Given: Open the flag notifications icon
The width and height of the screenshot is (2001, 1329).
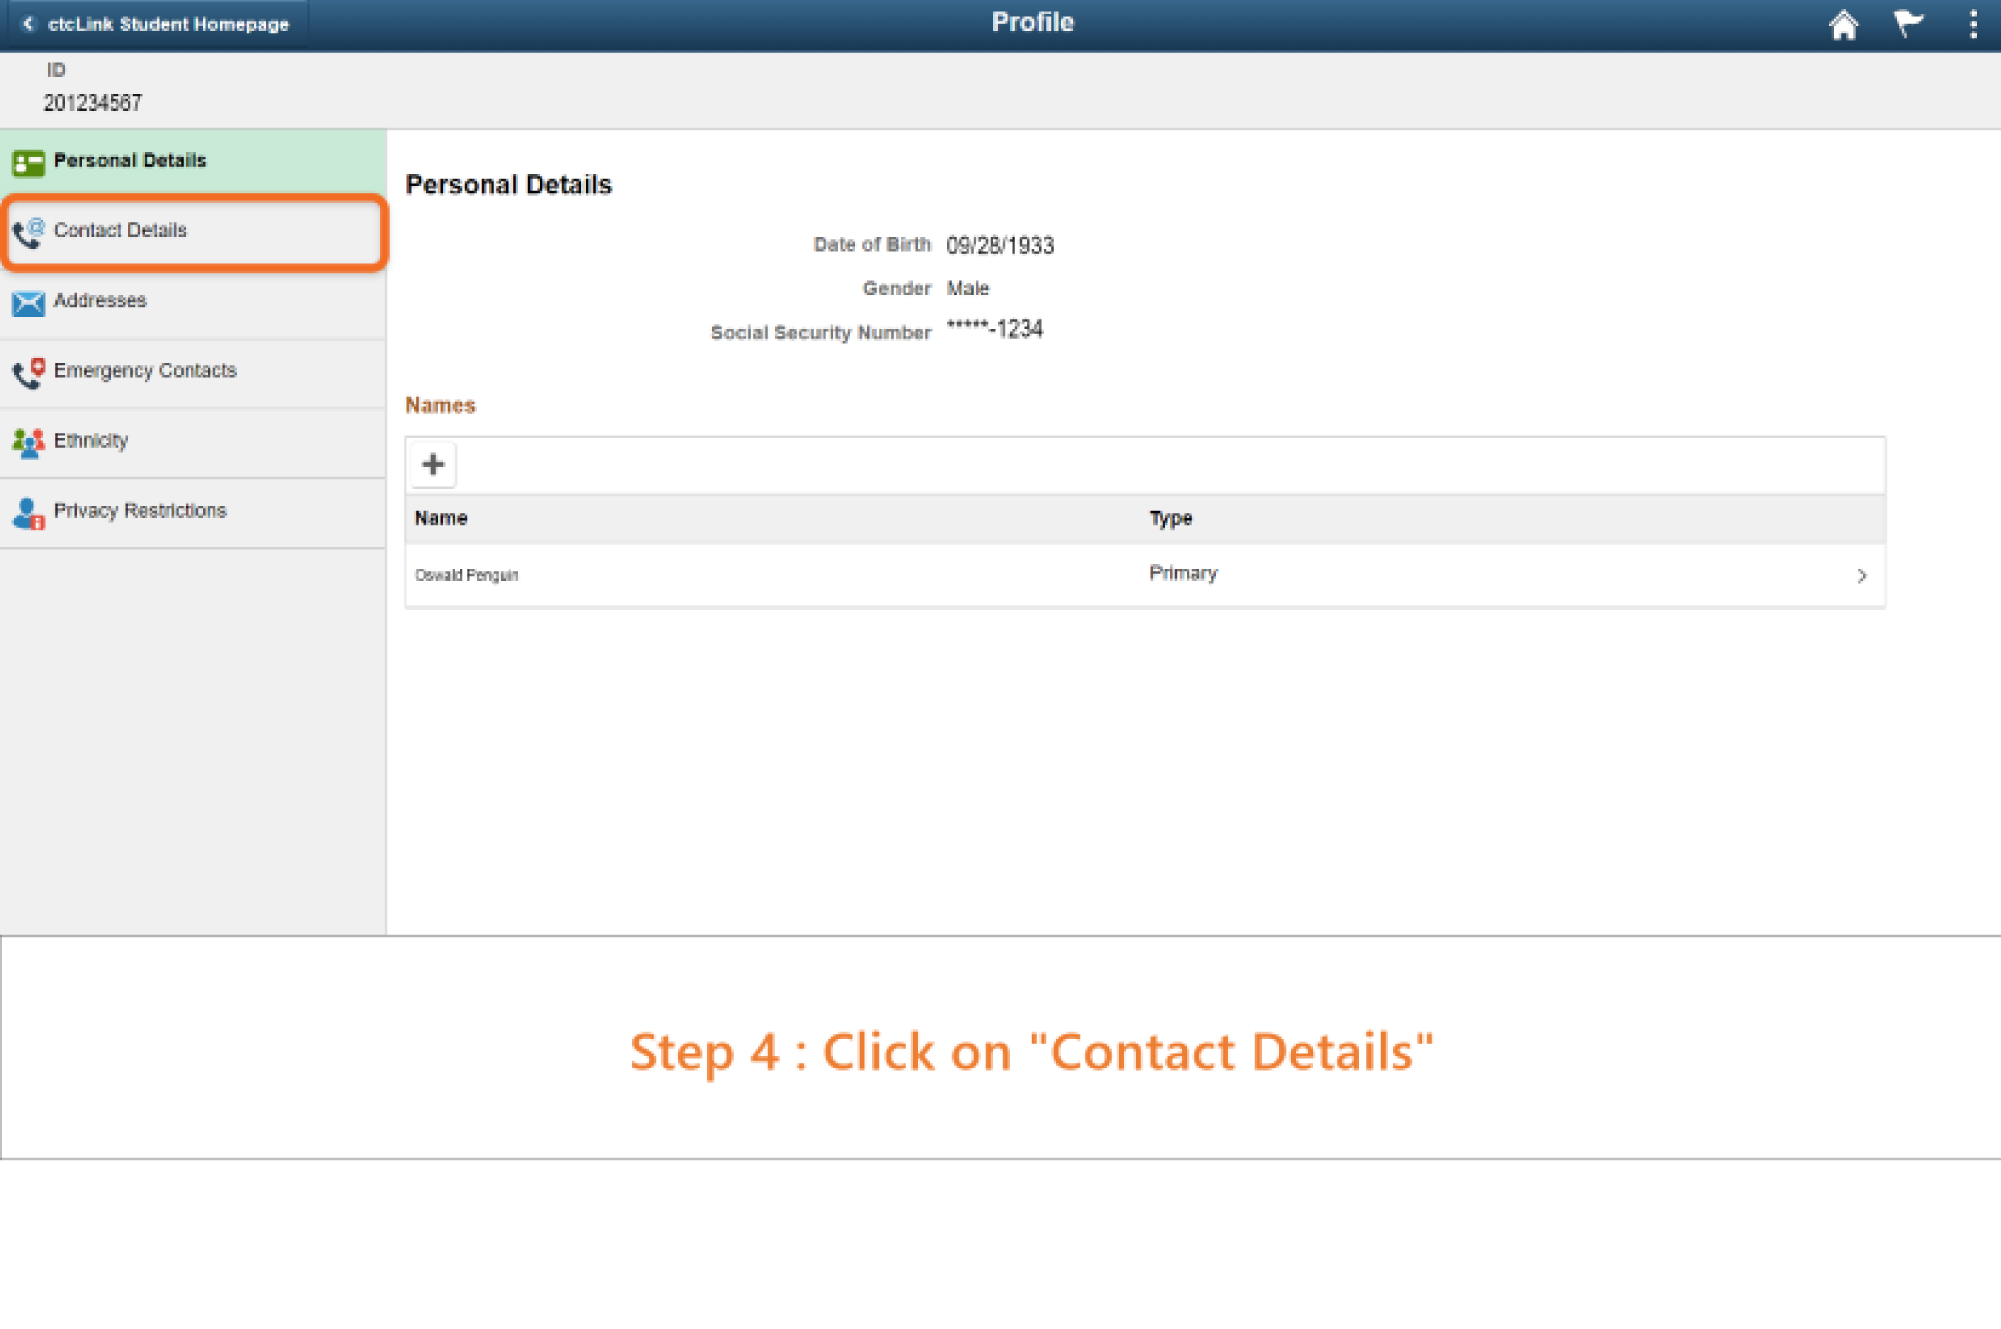Looking at the screenshot, I should pos(1908,24).
